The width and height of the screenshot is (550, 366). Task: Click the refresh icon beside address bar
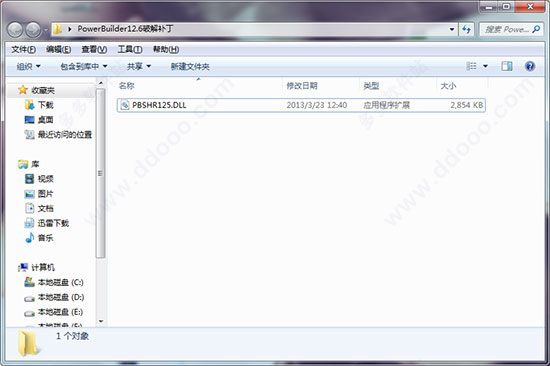[467, 29]
